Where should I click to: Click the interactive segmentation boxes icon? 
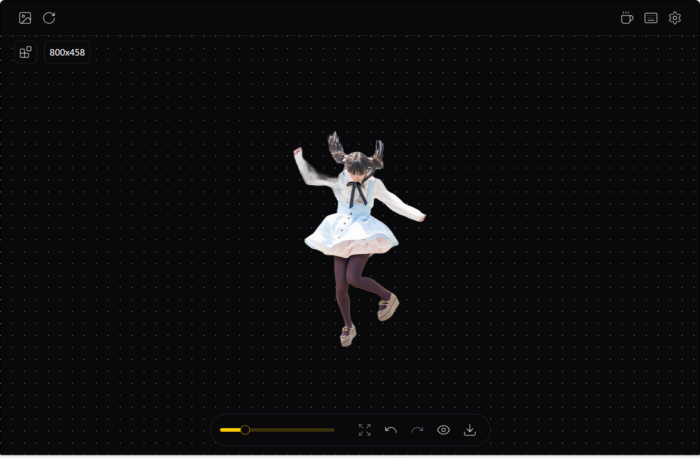[25, 52]
